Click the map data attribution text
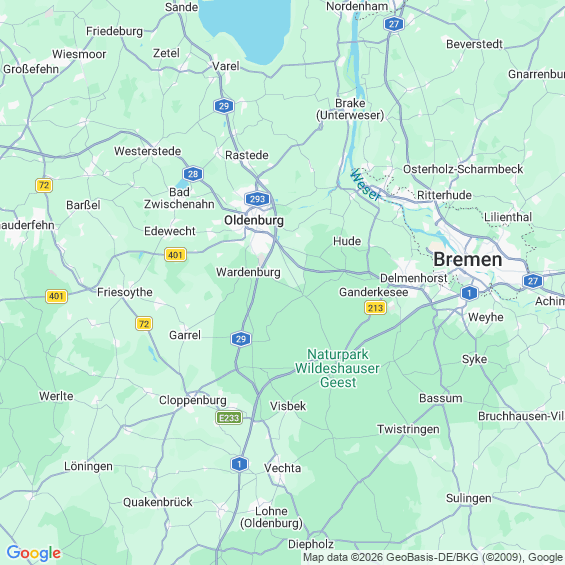This screenshot has width=565, height=565. pyautogui.click(x=433, y=558)
